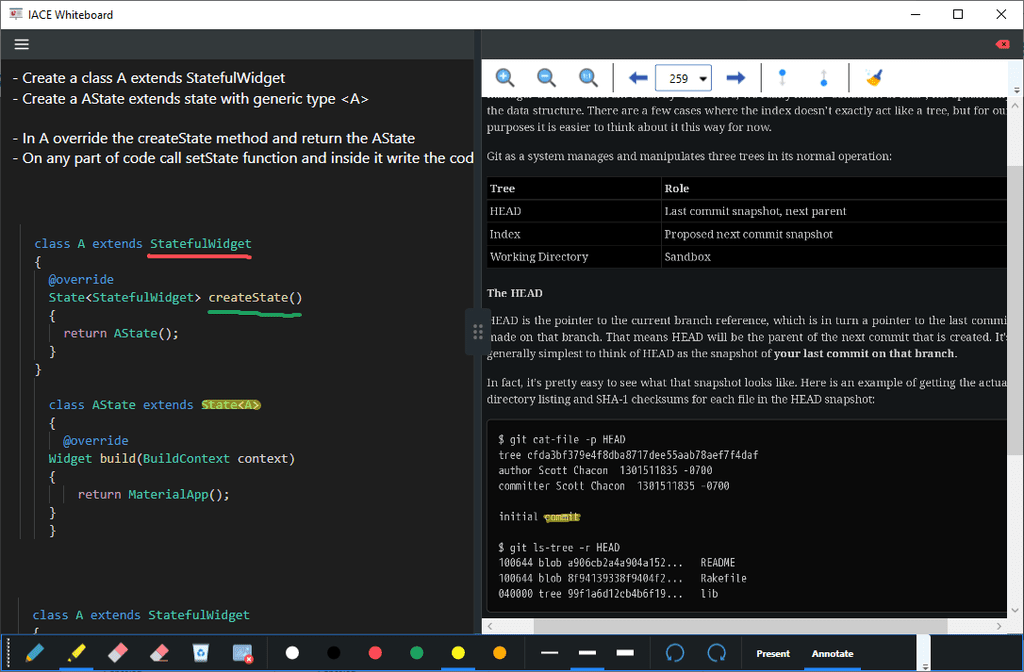The width and height of the screenshot is (1024, 672).
Task: Choose the thinnest stroke width
Action: pos(550,653)
